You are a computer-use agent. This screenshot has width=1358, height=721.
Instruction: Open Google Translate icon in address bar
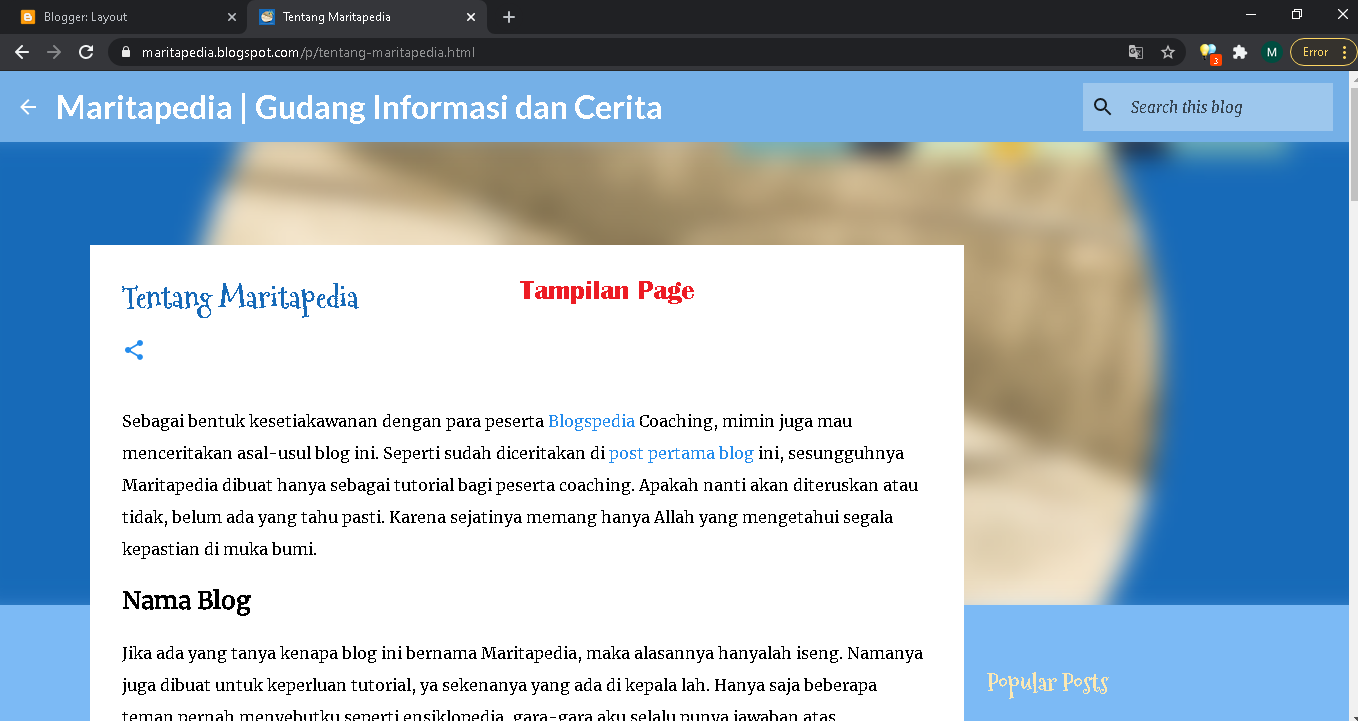pyautogui.click(x=1136, y=52)
